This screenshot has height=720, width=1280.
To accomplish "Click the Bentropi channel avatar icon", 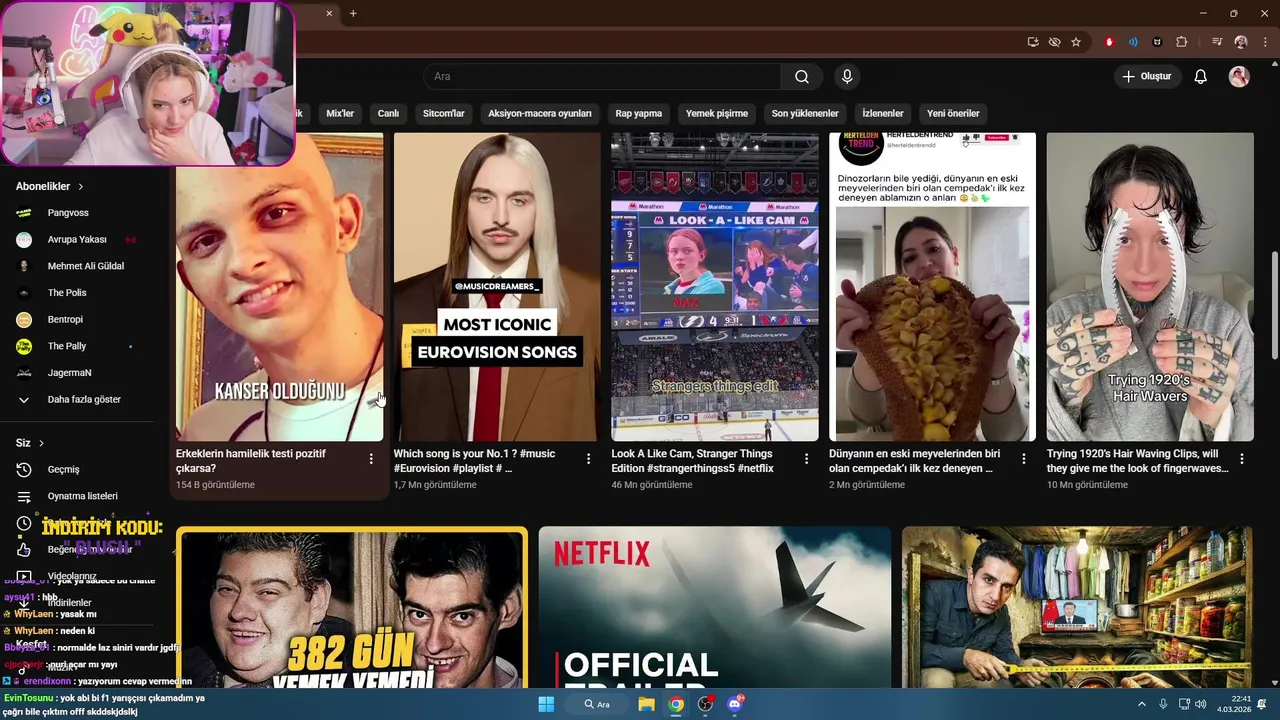I will 24,319.
